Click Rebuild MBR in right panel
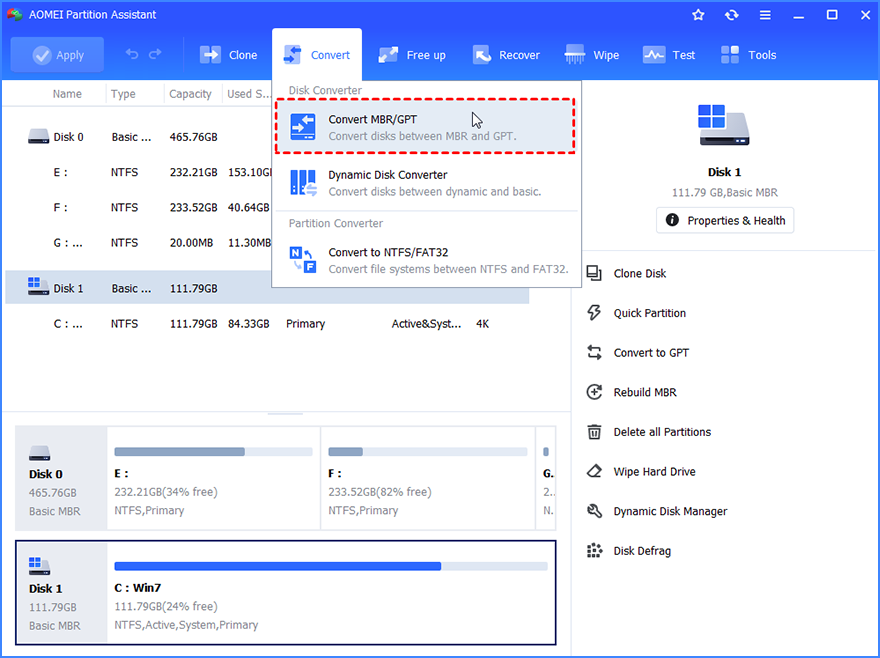The width and height of the screenshot is (880, 658). click(645, 392)
